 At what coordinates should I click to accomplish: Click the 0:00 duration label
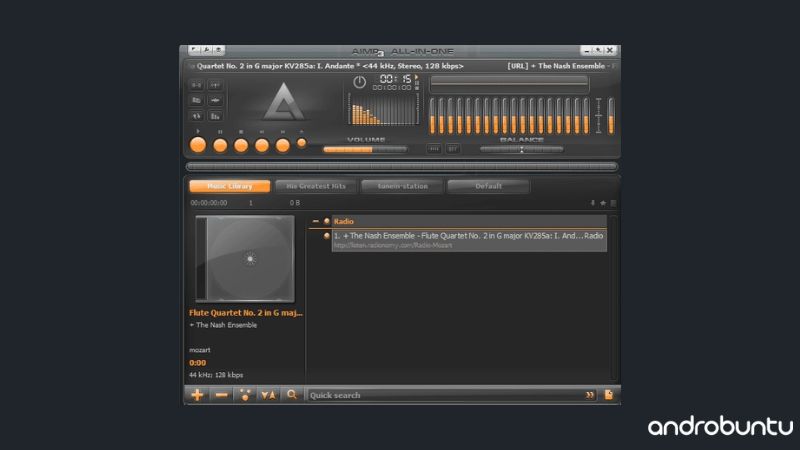tap(197, 363)
